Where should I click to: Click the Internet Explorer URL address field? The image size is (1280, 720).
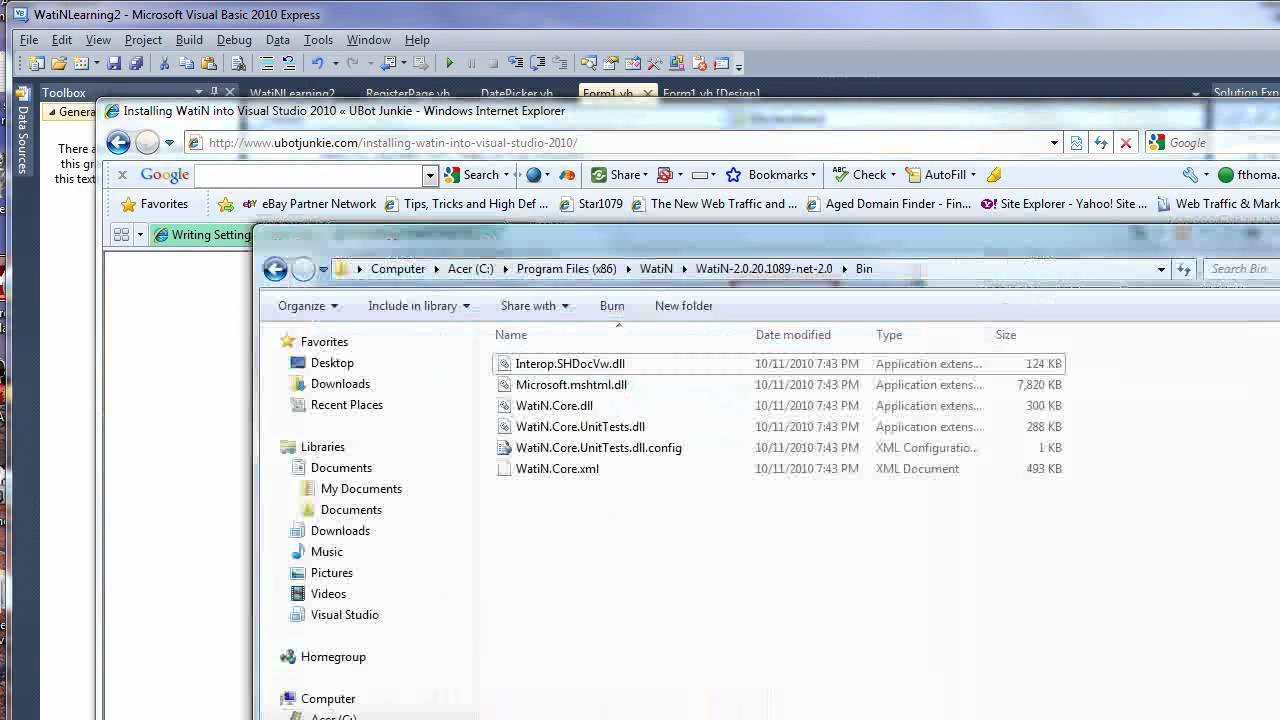[x=625, y=143]
